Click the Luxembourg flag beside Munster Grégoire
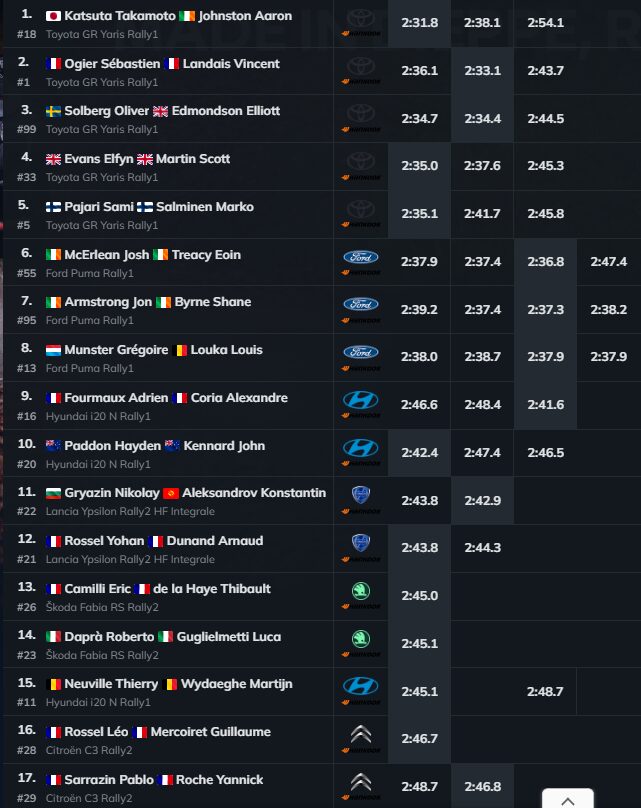Image resolution: width=641 pixels, height=808 pixels. coord(54,350)
